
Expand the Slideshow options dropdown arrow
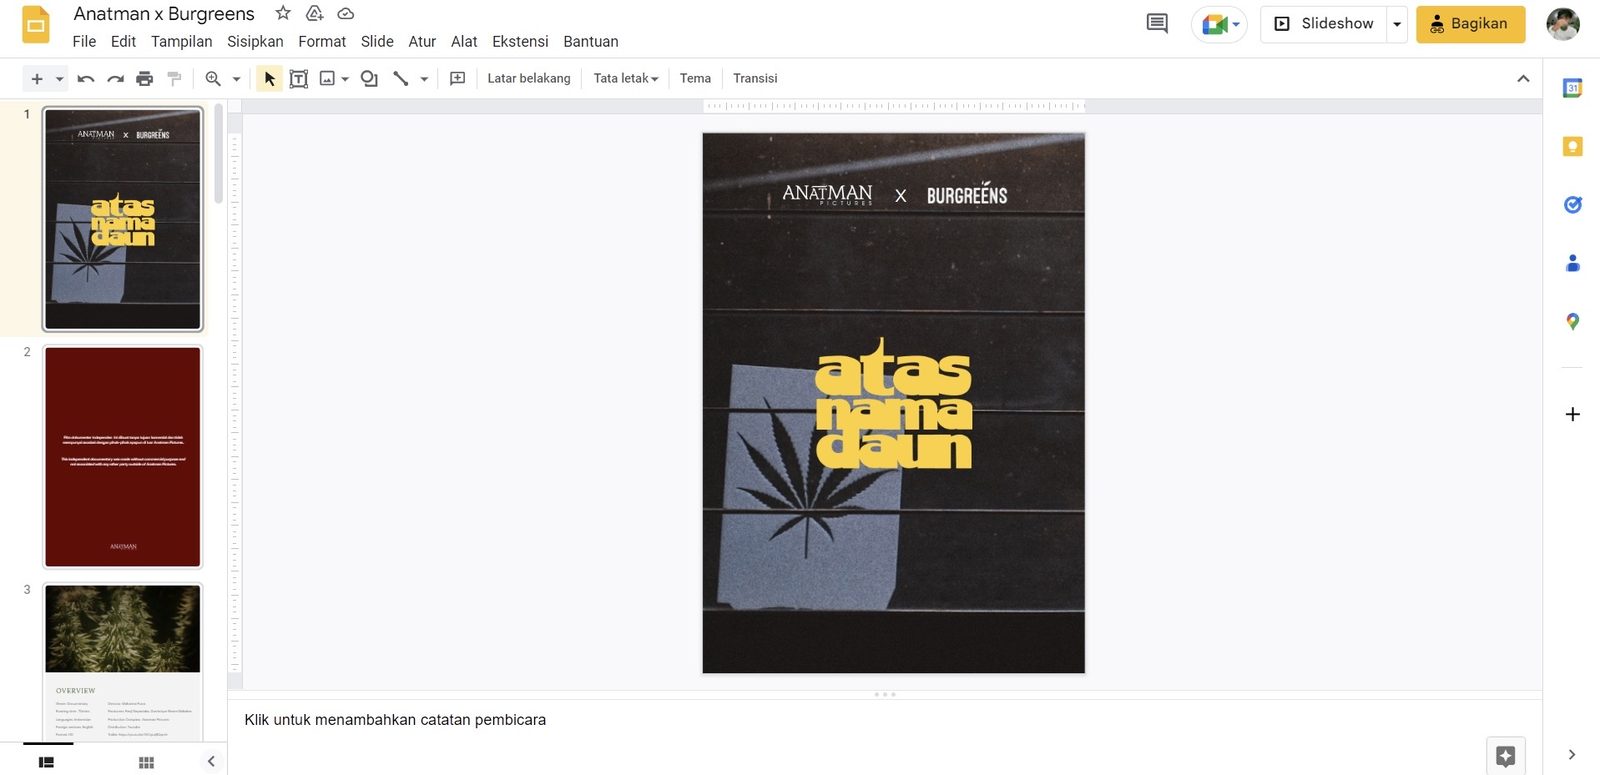[x=1397, y=24]
